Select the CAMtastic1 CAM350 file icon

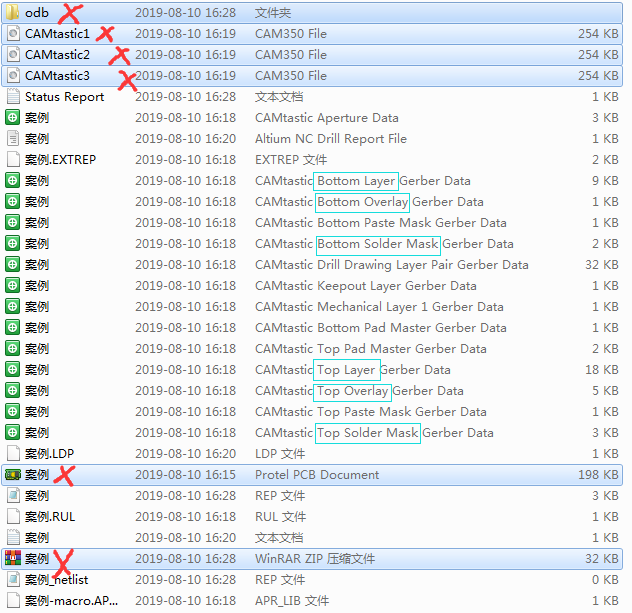(13, 34)
